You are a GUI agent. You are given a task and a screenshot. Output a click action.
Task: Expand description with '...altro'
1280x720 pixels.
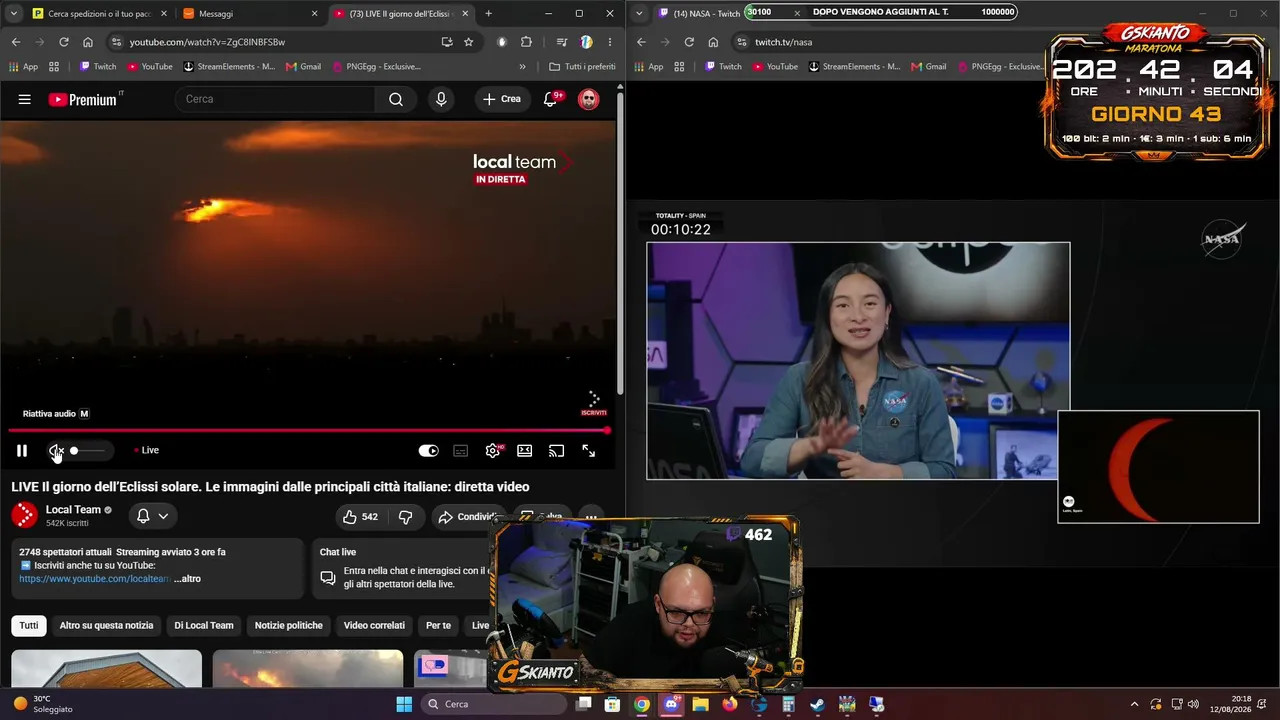click(186, 579)
